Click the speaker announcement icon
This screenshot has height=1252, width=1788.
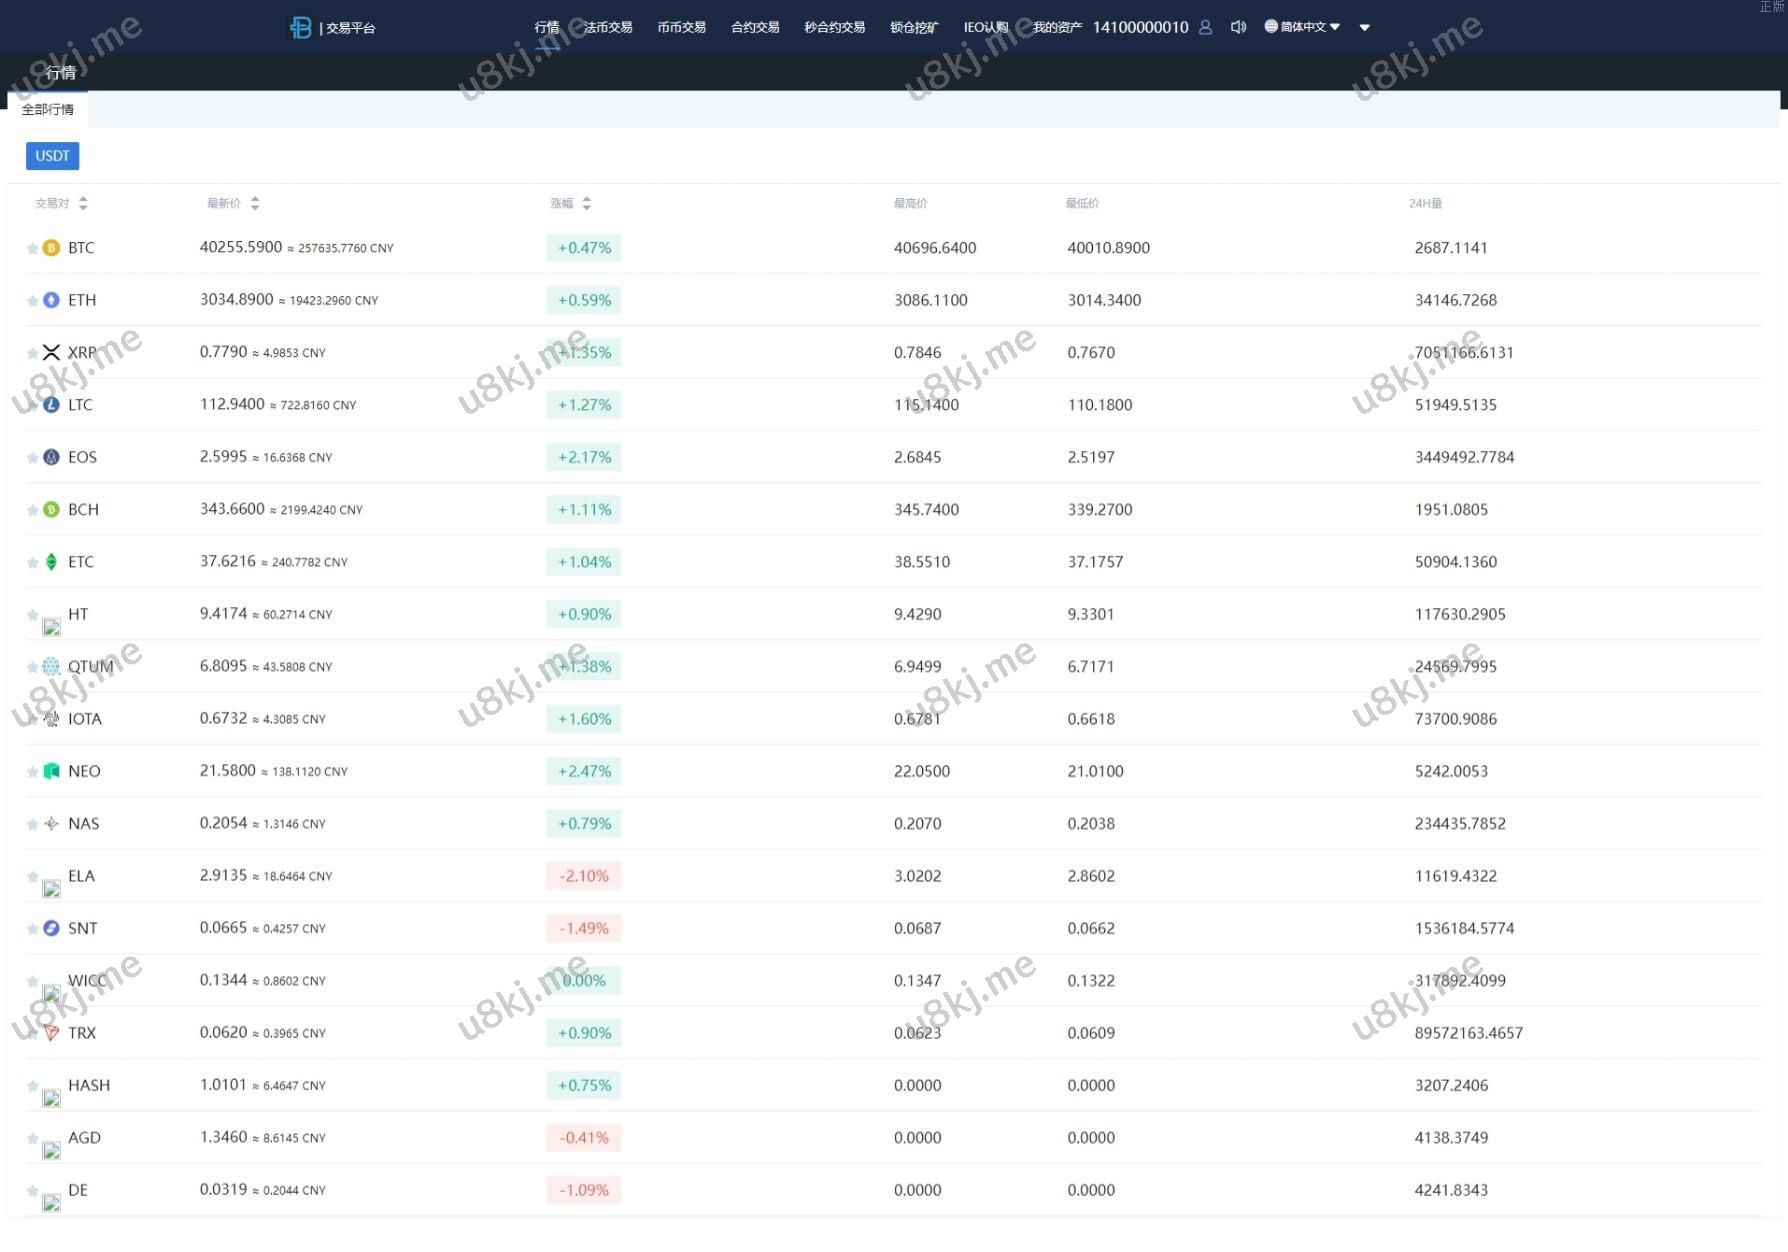pyautogui.click(x=1238, y=28)
